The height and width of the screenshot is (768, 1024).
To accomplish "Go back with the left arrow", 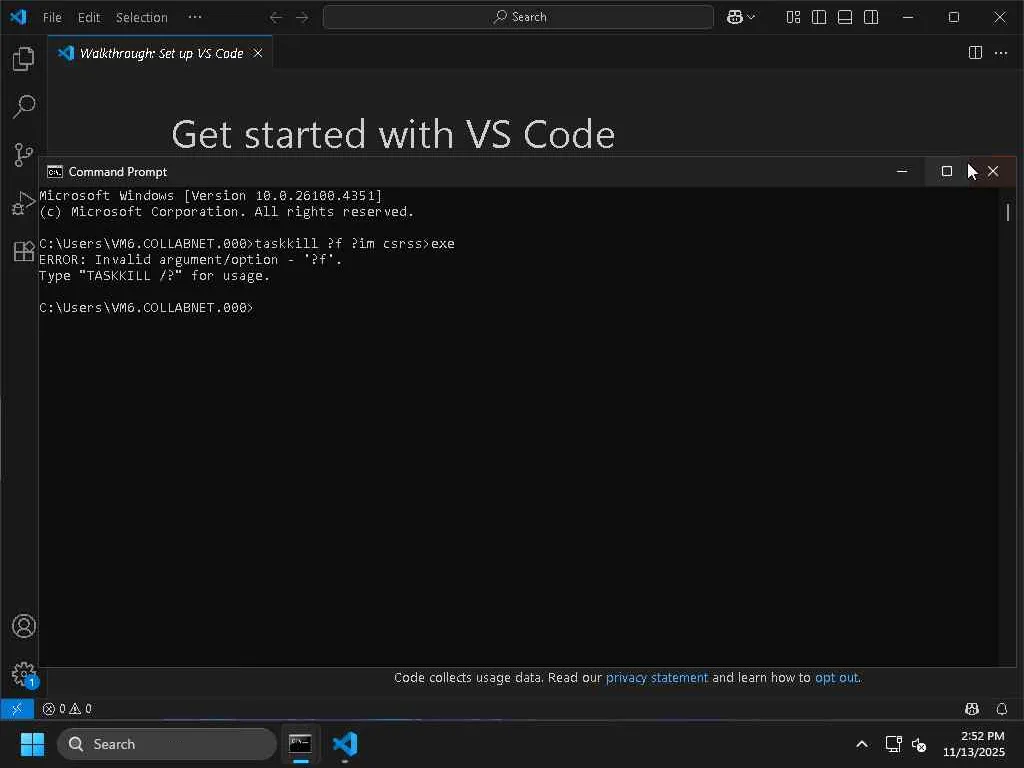I will 276,18.
